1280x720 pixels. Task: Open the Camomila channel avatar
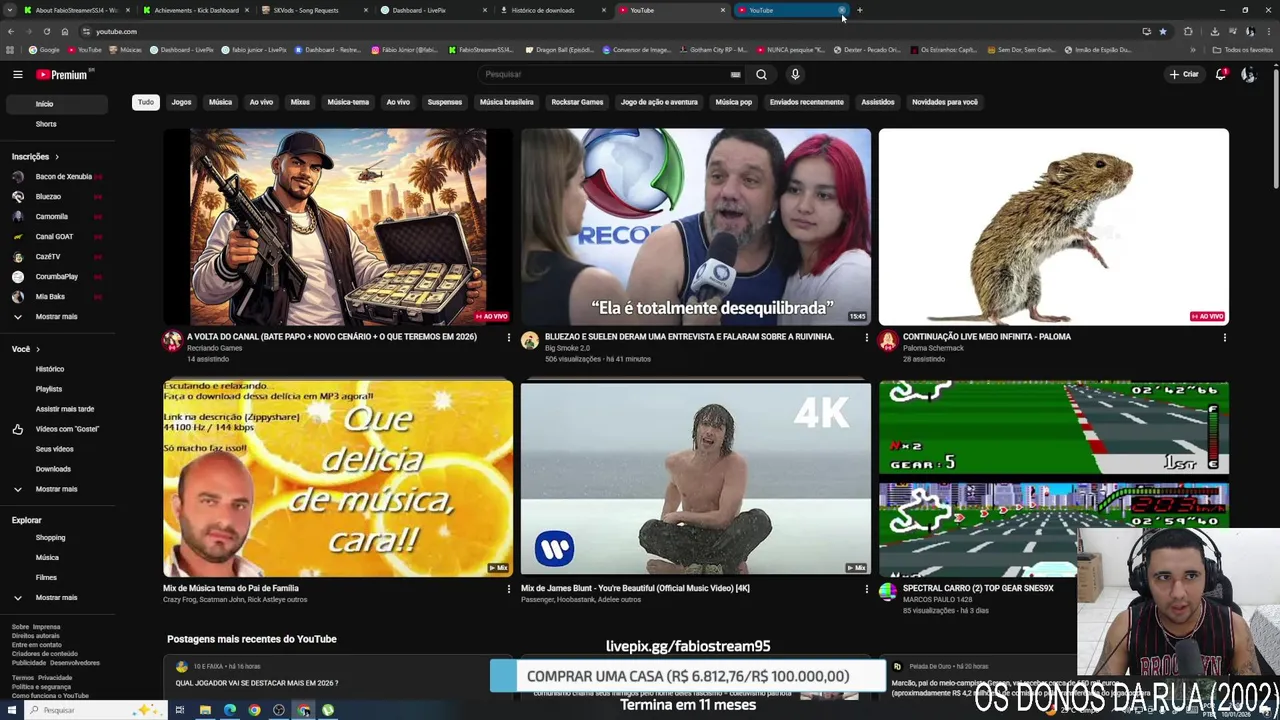(18, 216)
